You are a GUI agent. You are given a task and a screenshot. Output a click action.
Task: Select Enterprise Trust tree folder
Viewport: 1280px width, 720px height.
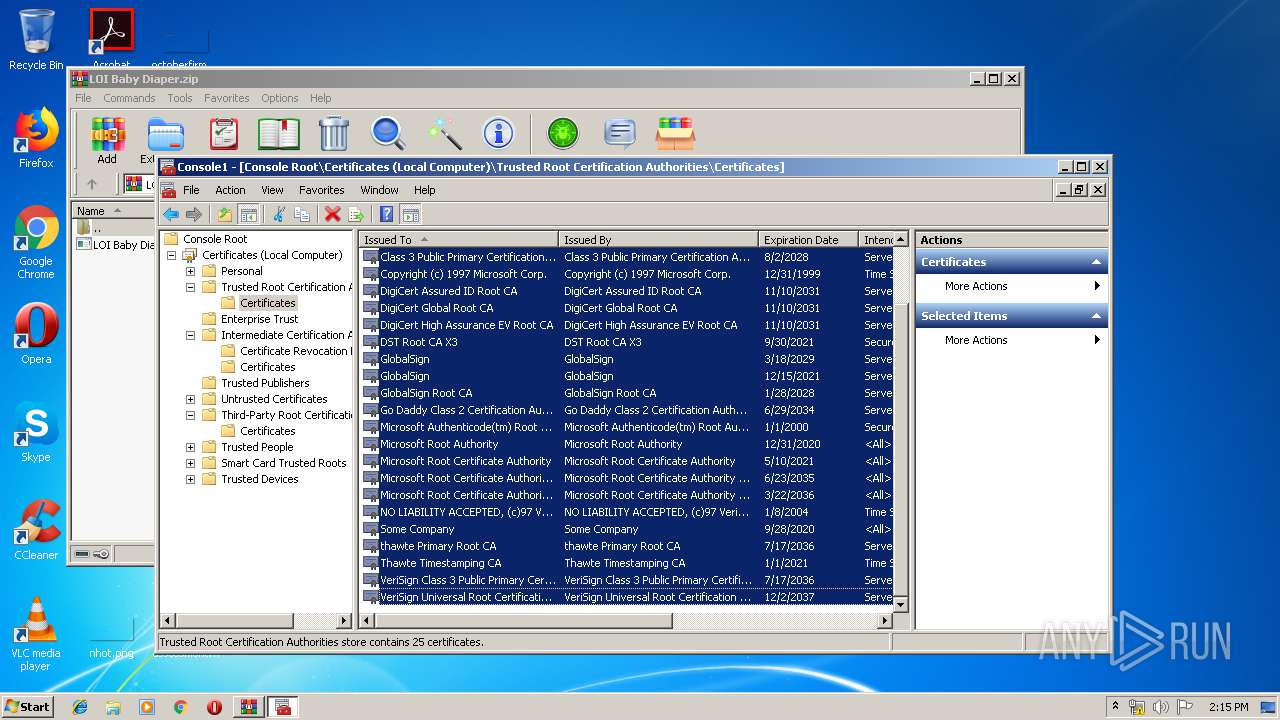(x=259, y=319)
